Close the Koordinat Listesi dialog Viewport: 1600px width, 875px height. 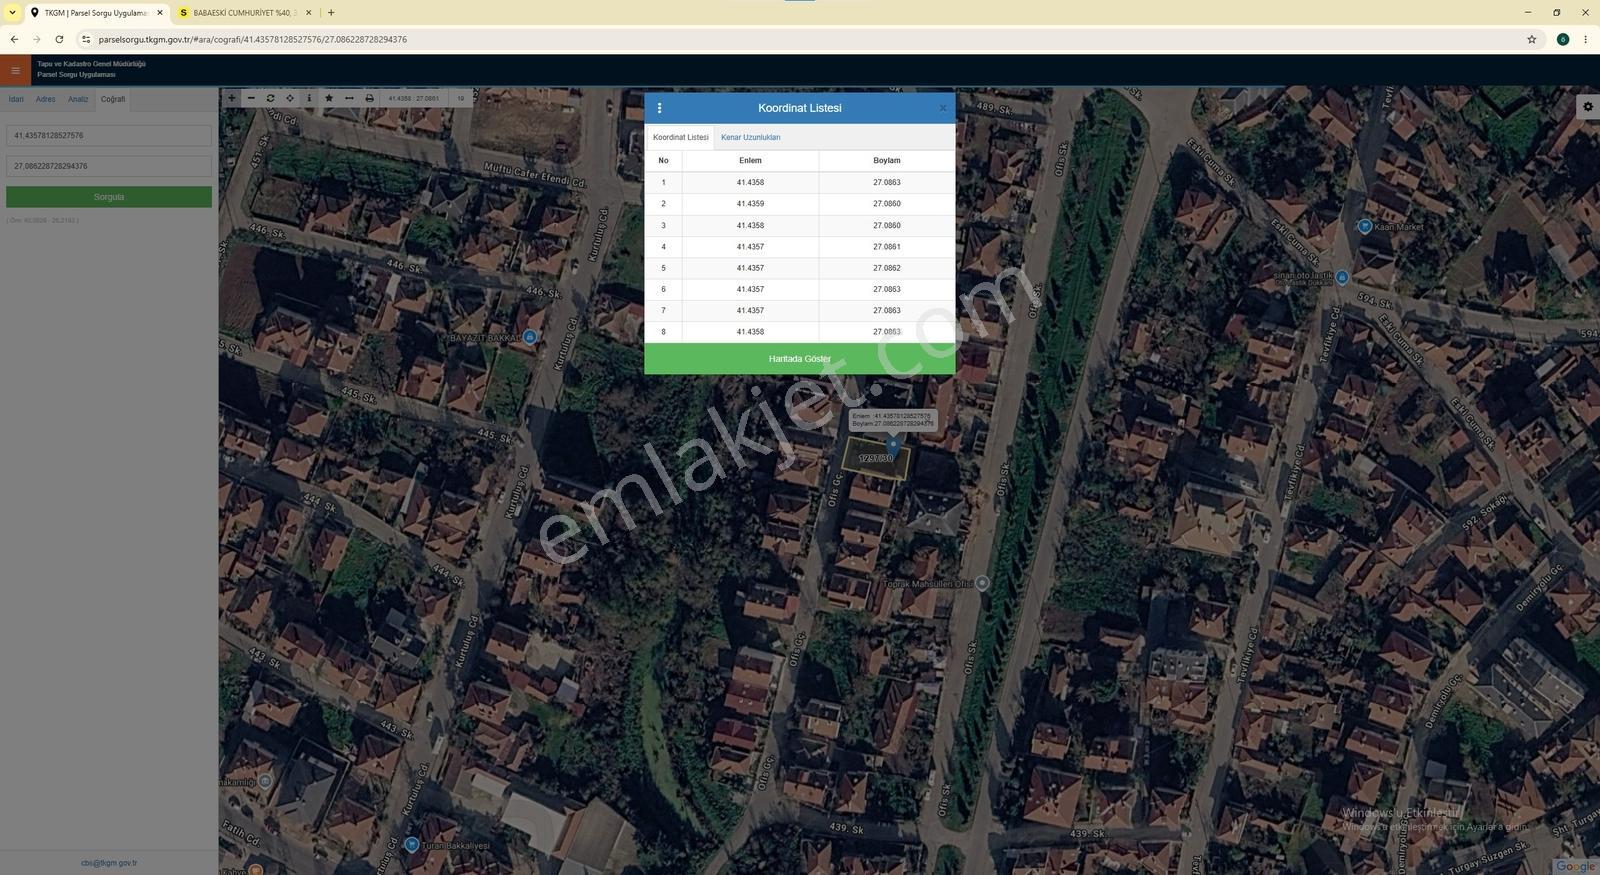pos(942,108)
